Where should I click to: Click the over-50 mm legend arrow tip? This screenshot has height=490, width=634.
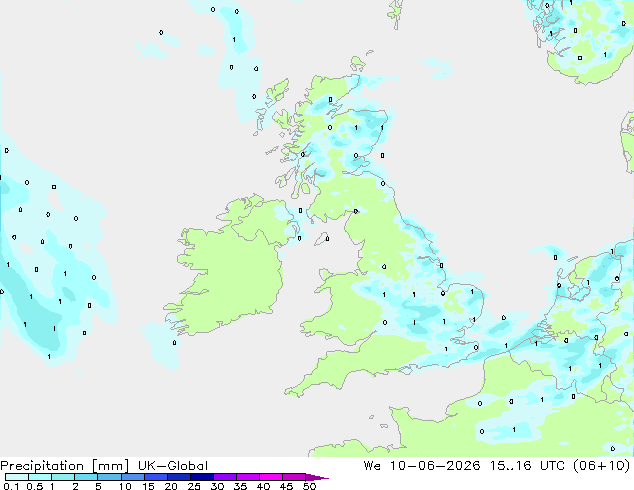[x=317, y=477]
